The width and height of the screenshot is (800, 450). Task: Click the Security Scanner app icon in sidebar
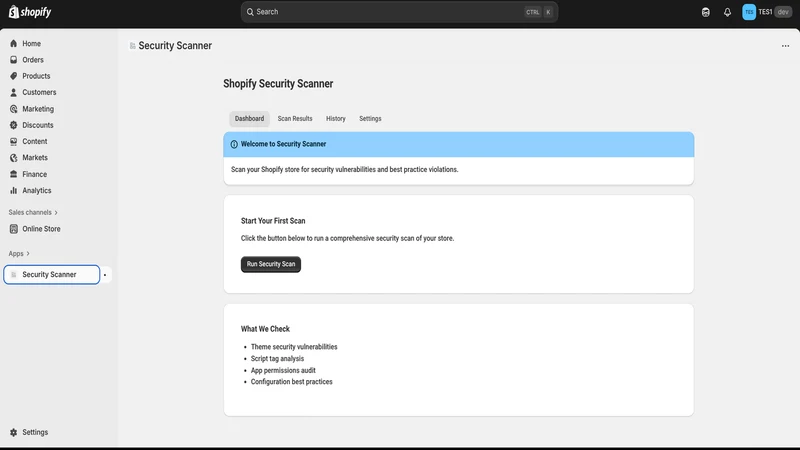pyautogui.click(x=14, y=274)
